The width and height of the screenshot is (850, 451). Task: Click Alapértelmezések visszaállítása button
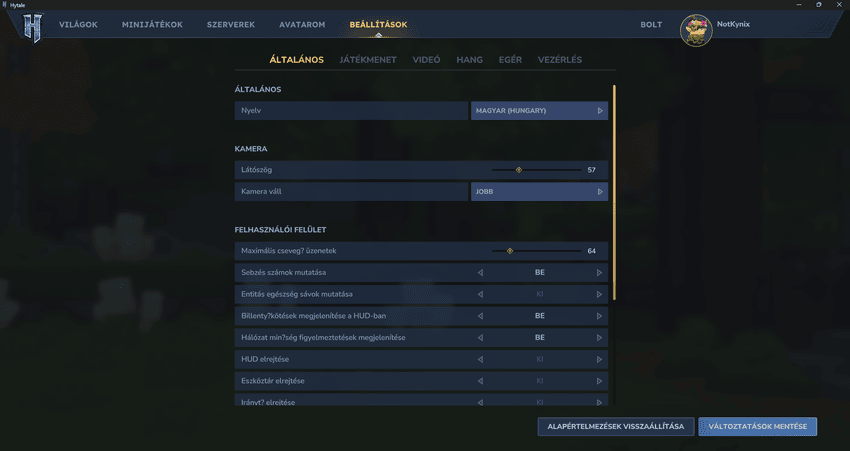tap(615, 427)
